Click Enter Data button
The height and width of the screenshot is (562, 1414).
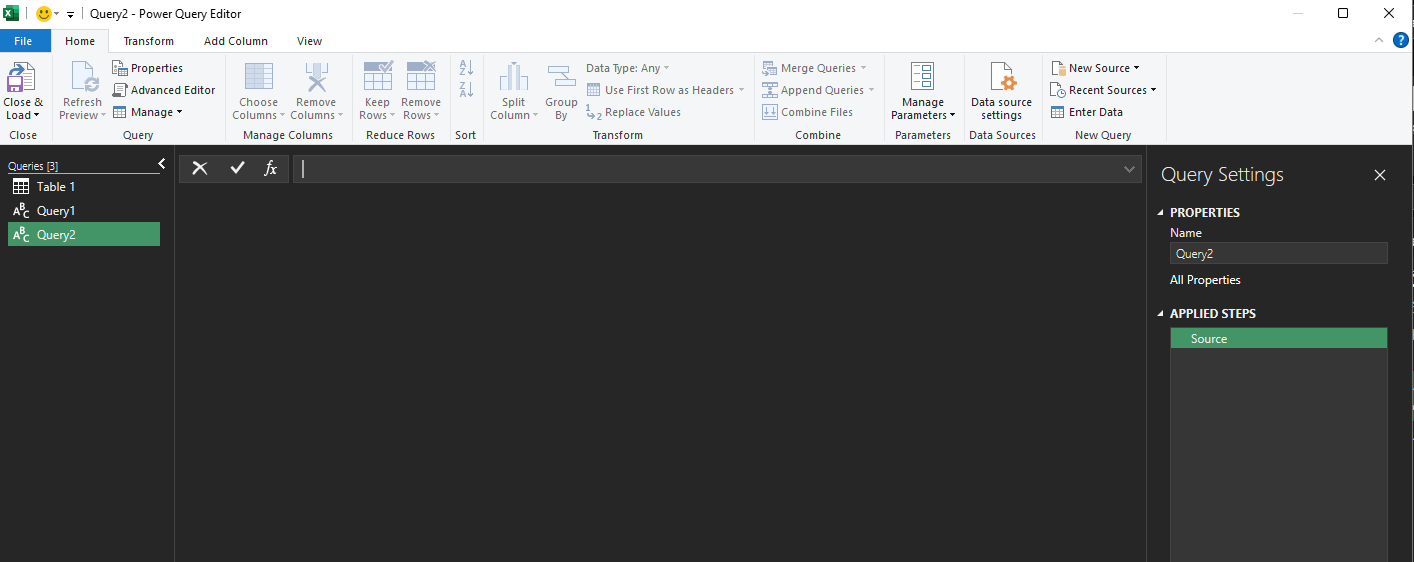point(1087,112)
